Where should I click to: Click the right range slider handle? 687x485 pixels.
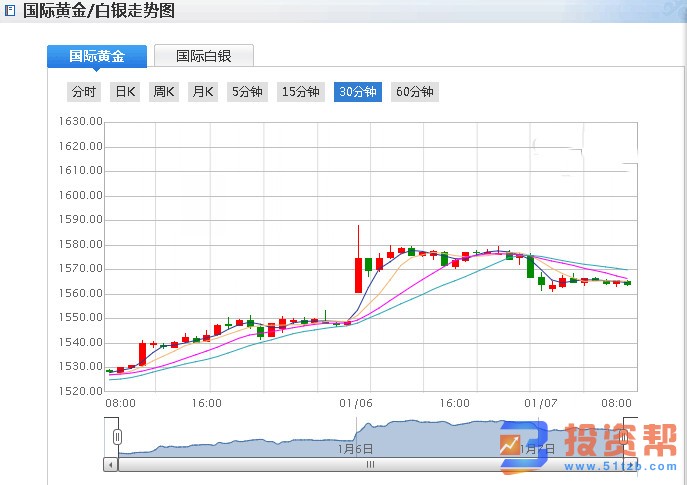(x=623, y=437)
